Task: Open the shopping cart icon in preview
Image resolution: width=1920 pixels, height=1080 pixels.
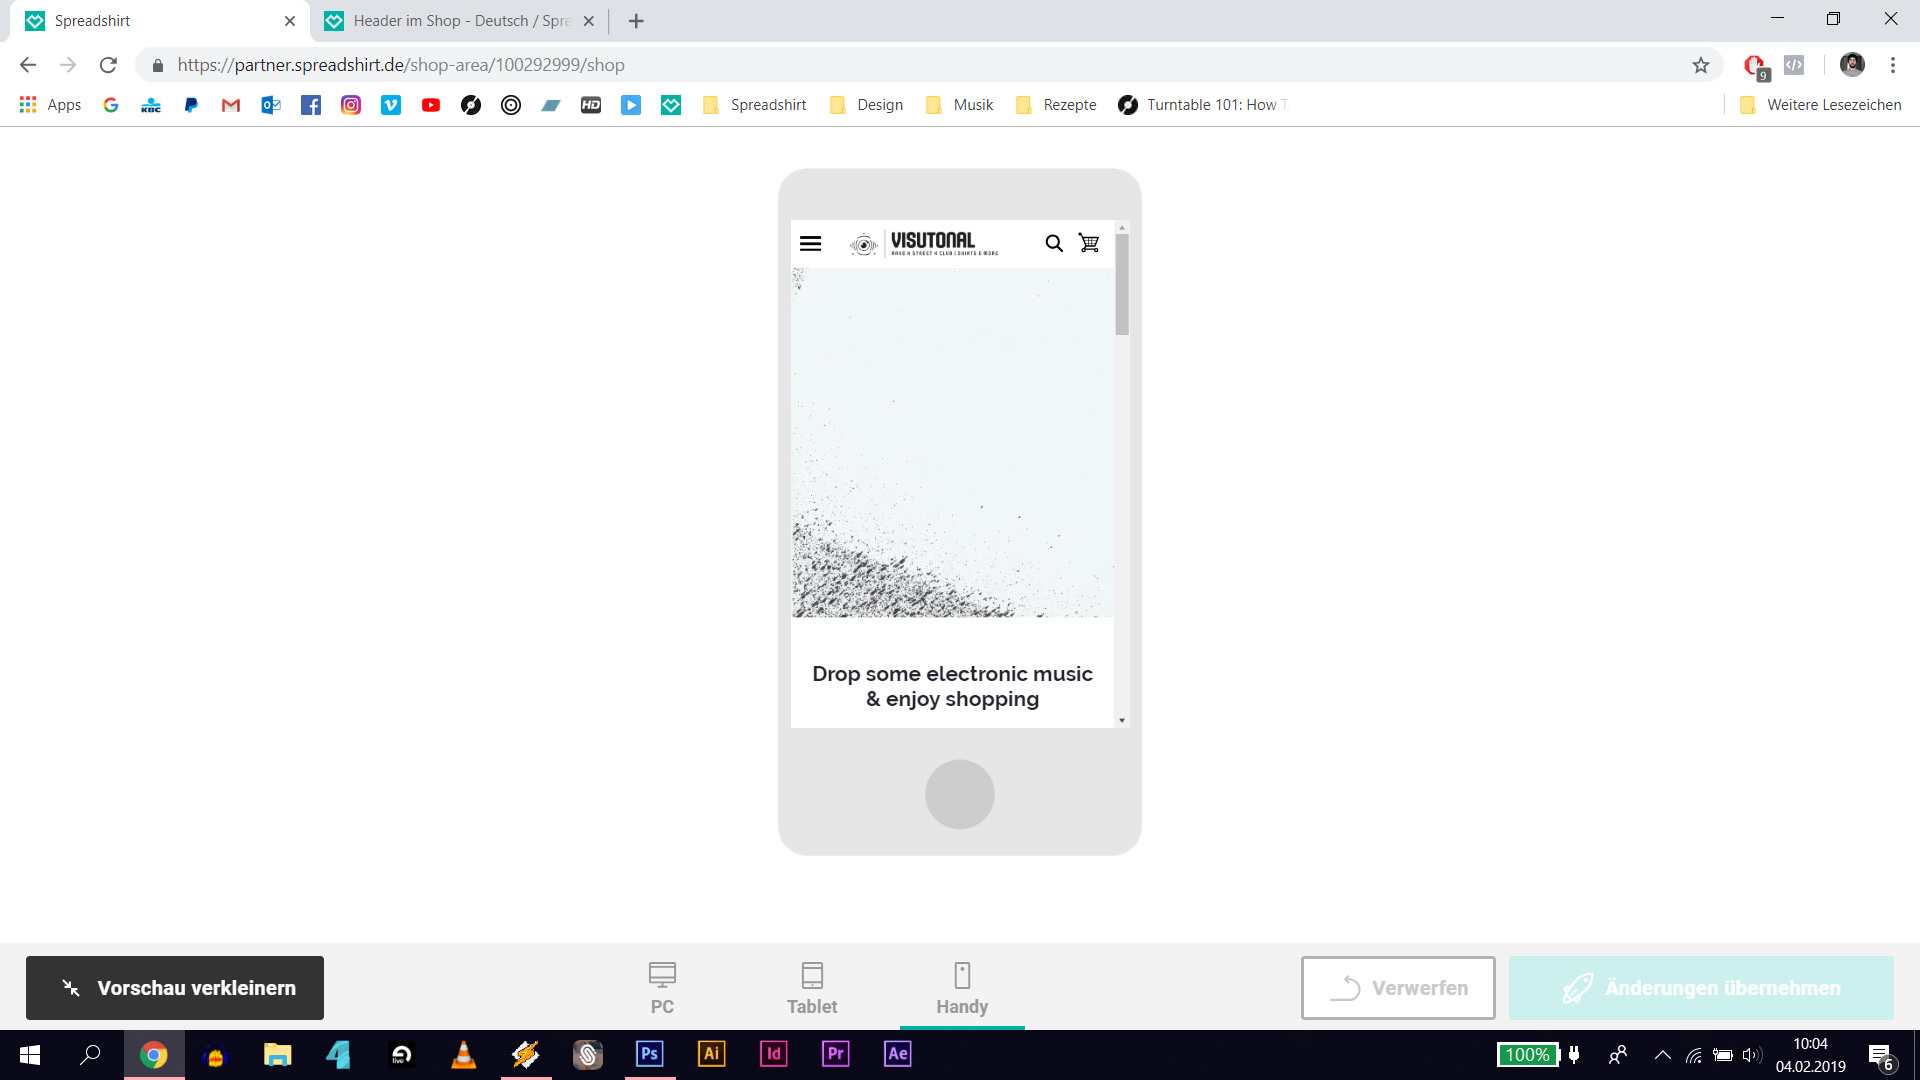Action: coord(1089,243)
